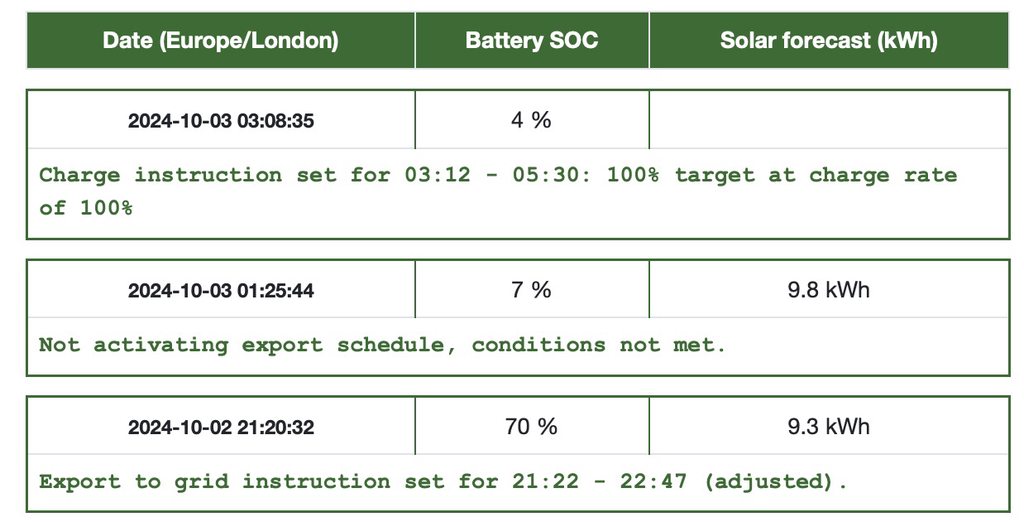
Task: Click the "of 100%" wrapped text line
Action: click(x=86, y=208)
